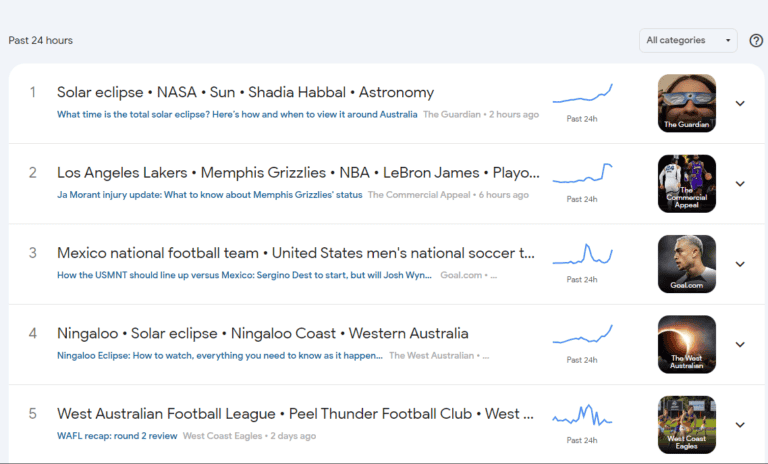Open the West Coast Eagles thumbnail
This screenshot has width=768, height=464.
687,425
